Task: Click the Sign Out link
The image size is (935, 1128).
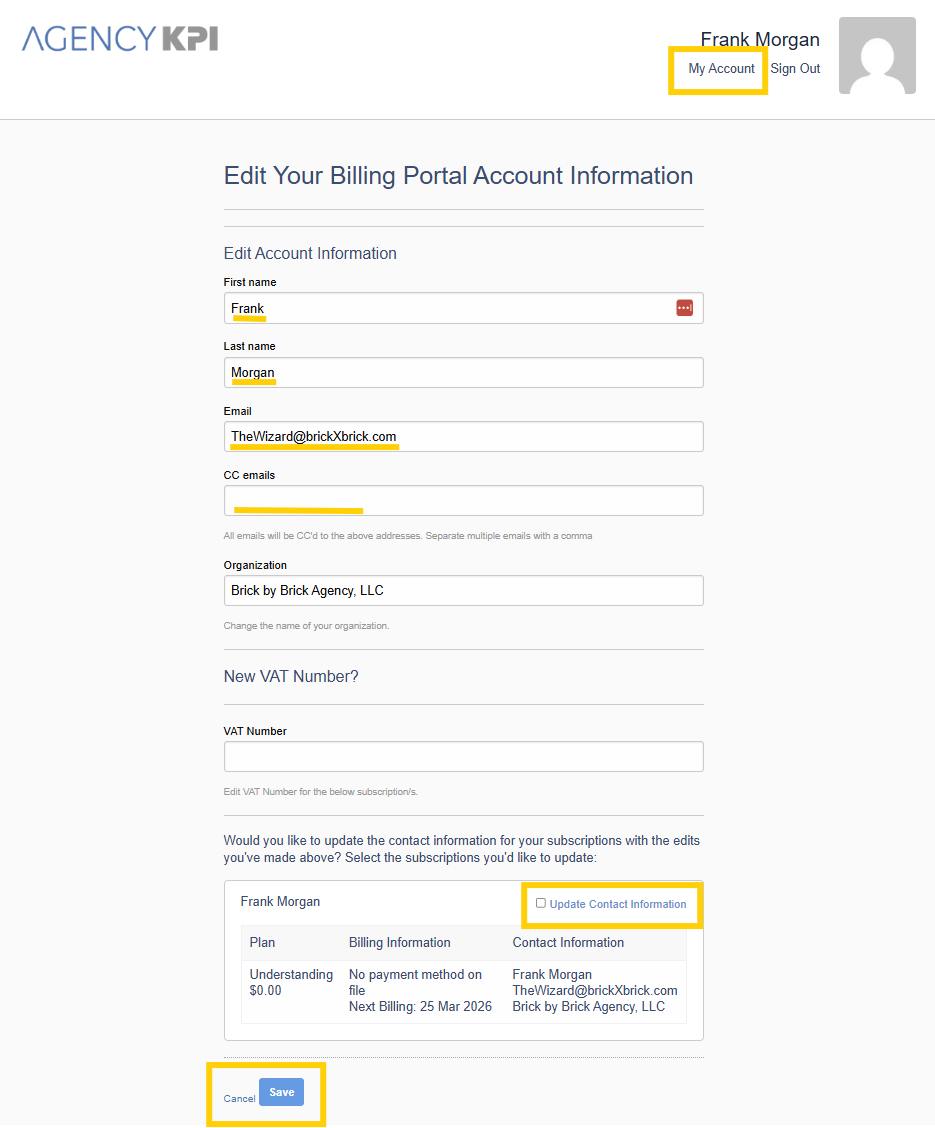Action: click(795, 69)
